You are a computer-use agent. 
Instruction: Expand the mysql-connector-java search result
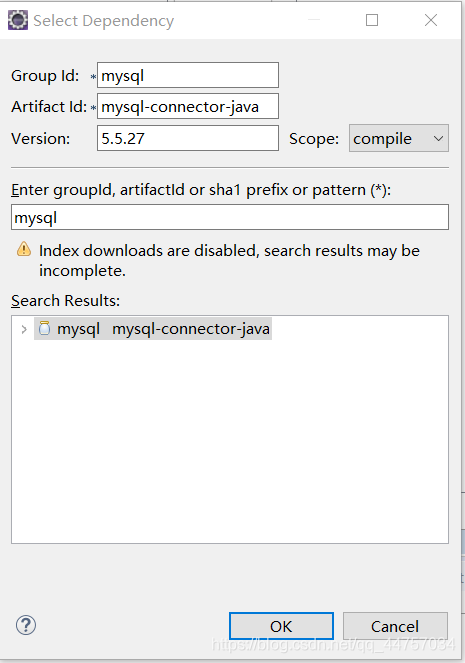point(24,329)
